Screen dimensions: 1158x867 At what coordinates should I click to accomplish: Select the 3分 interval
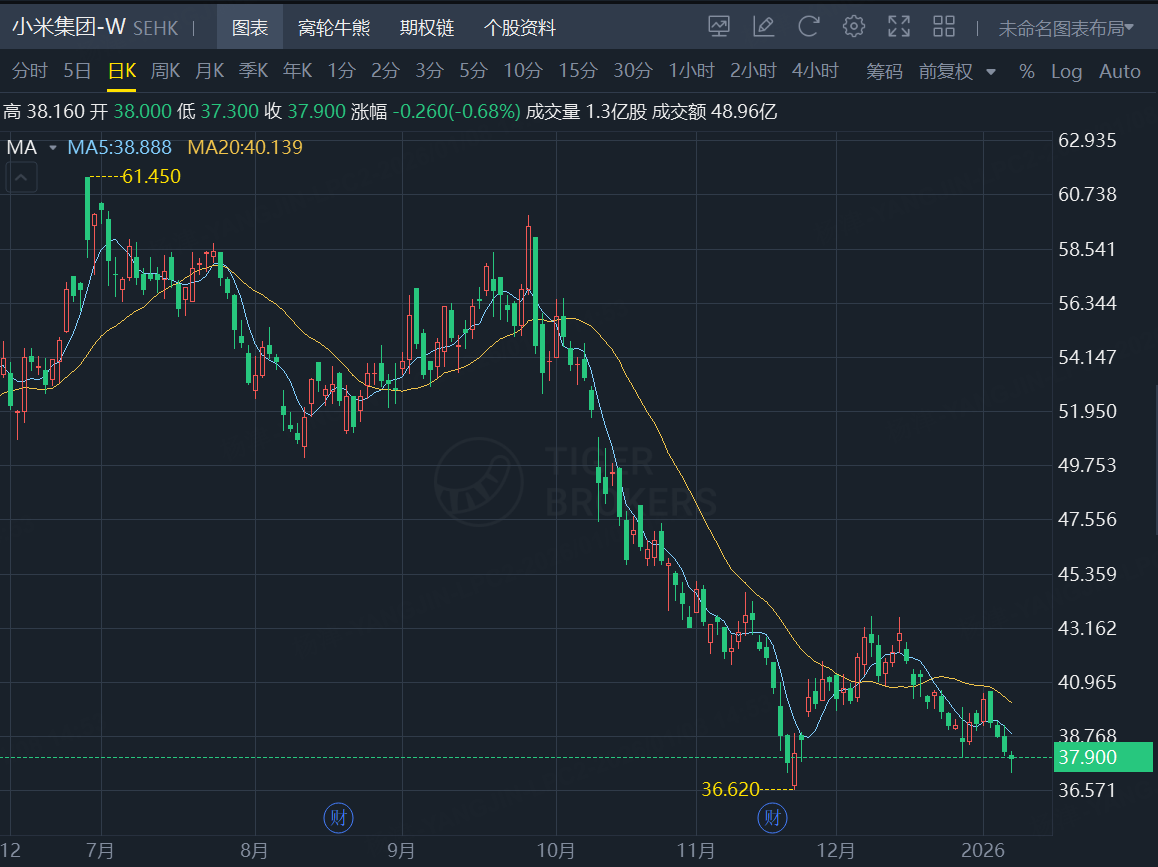[x=429, y=71]
